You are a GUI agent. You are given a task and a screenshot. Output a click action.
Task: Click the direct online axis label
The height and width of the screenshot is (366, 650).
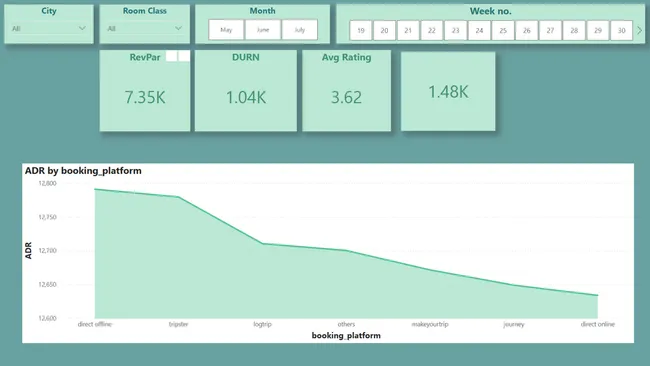point(597,324)
